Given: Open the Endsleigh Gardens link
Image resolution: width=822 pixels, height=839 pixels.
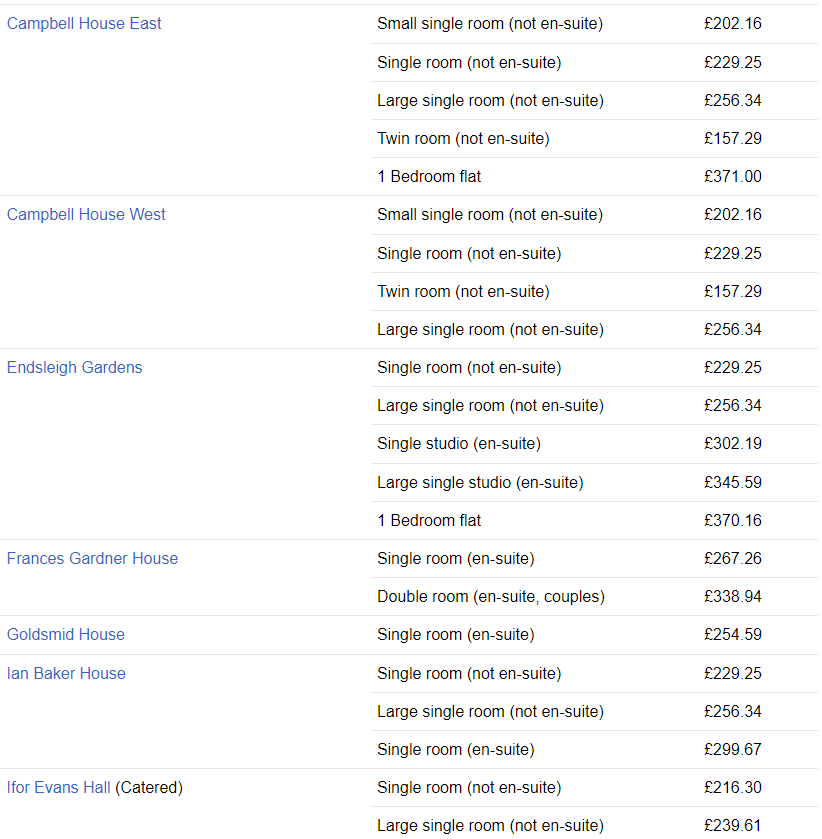Looking at the screenshot, I should (x=74, y=368).
